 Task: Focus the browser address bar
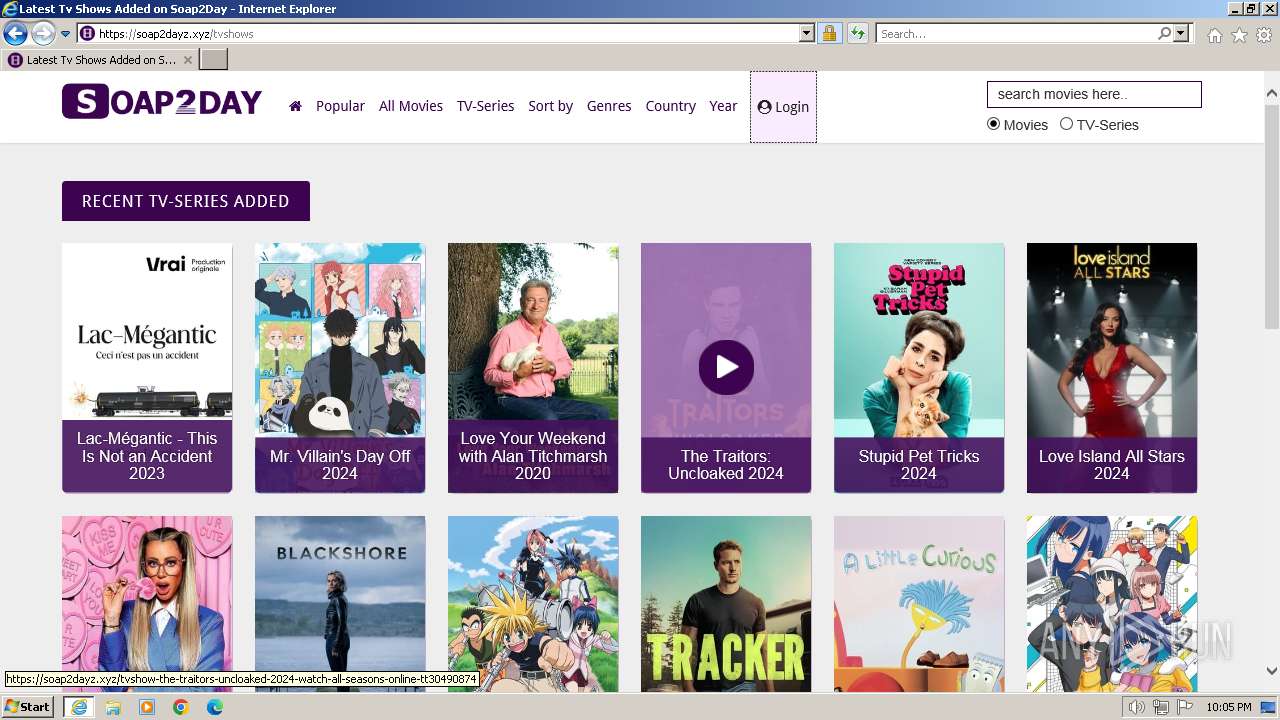point(447,34)
